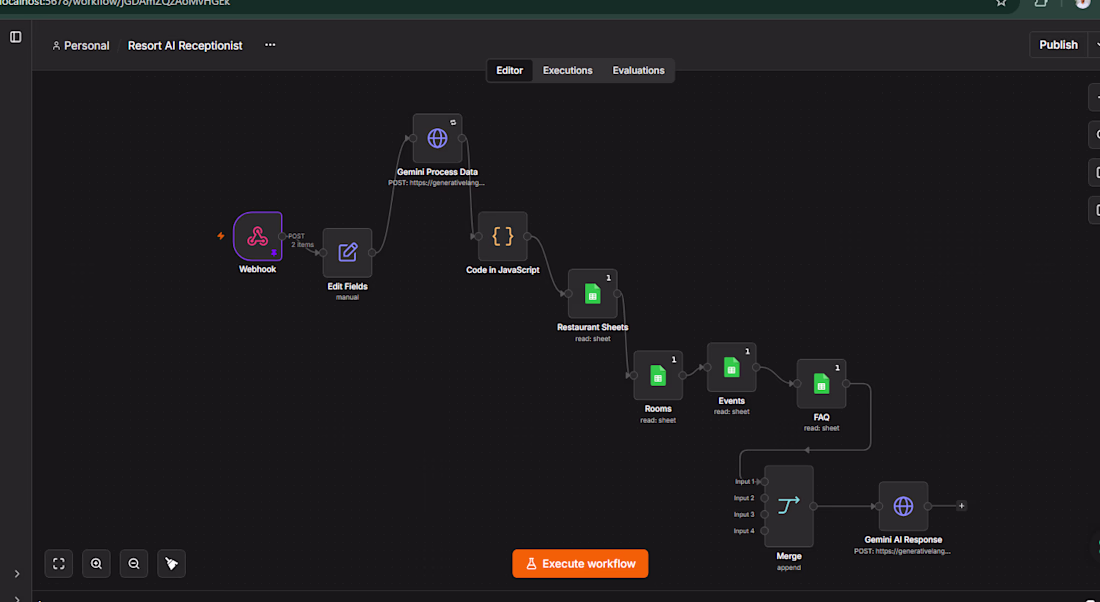Click the Merge node Input 4 connector
The width and height of the screenshot is (1100, 602).
[765, 531]
